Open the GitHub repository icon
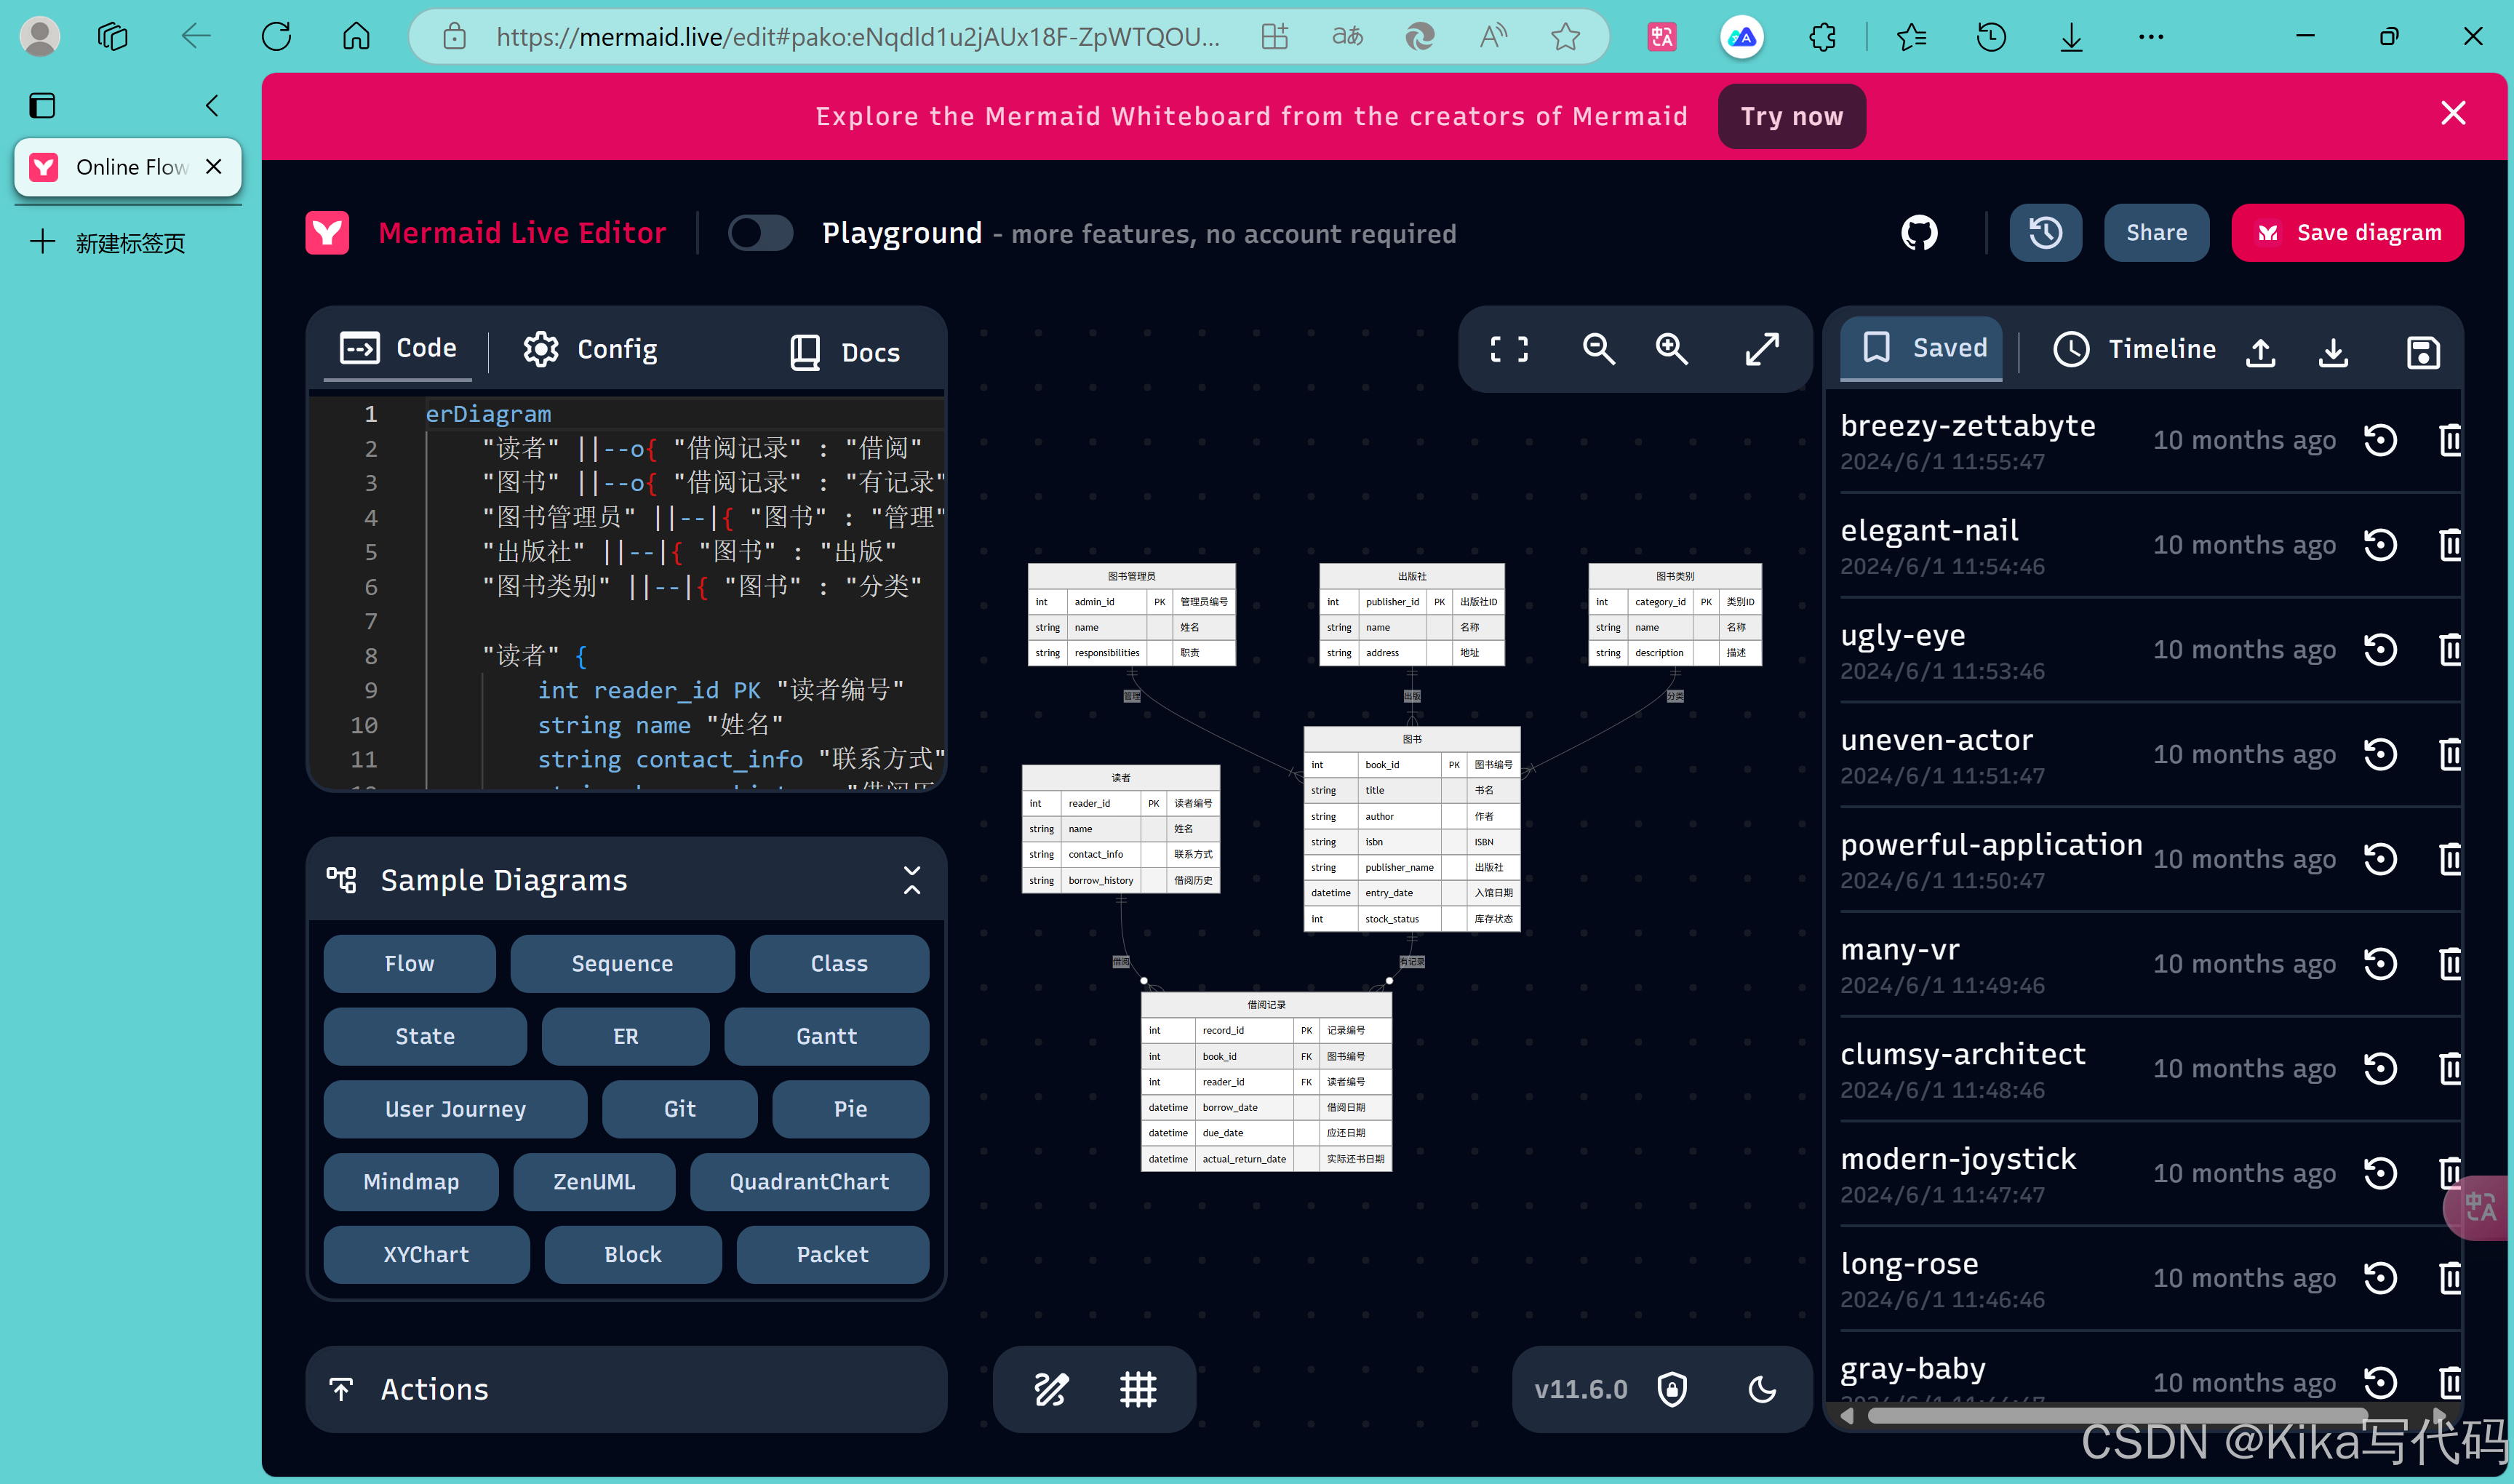 tap(1918, 233)
